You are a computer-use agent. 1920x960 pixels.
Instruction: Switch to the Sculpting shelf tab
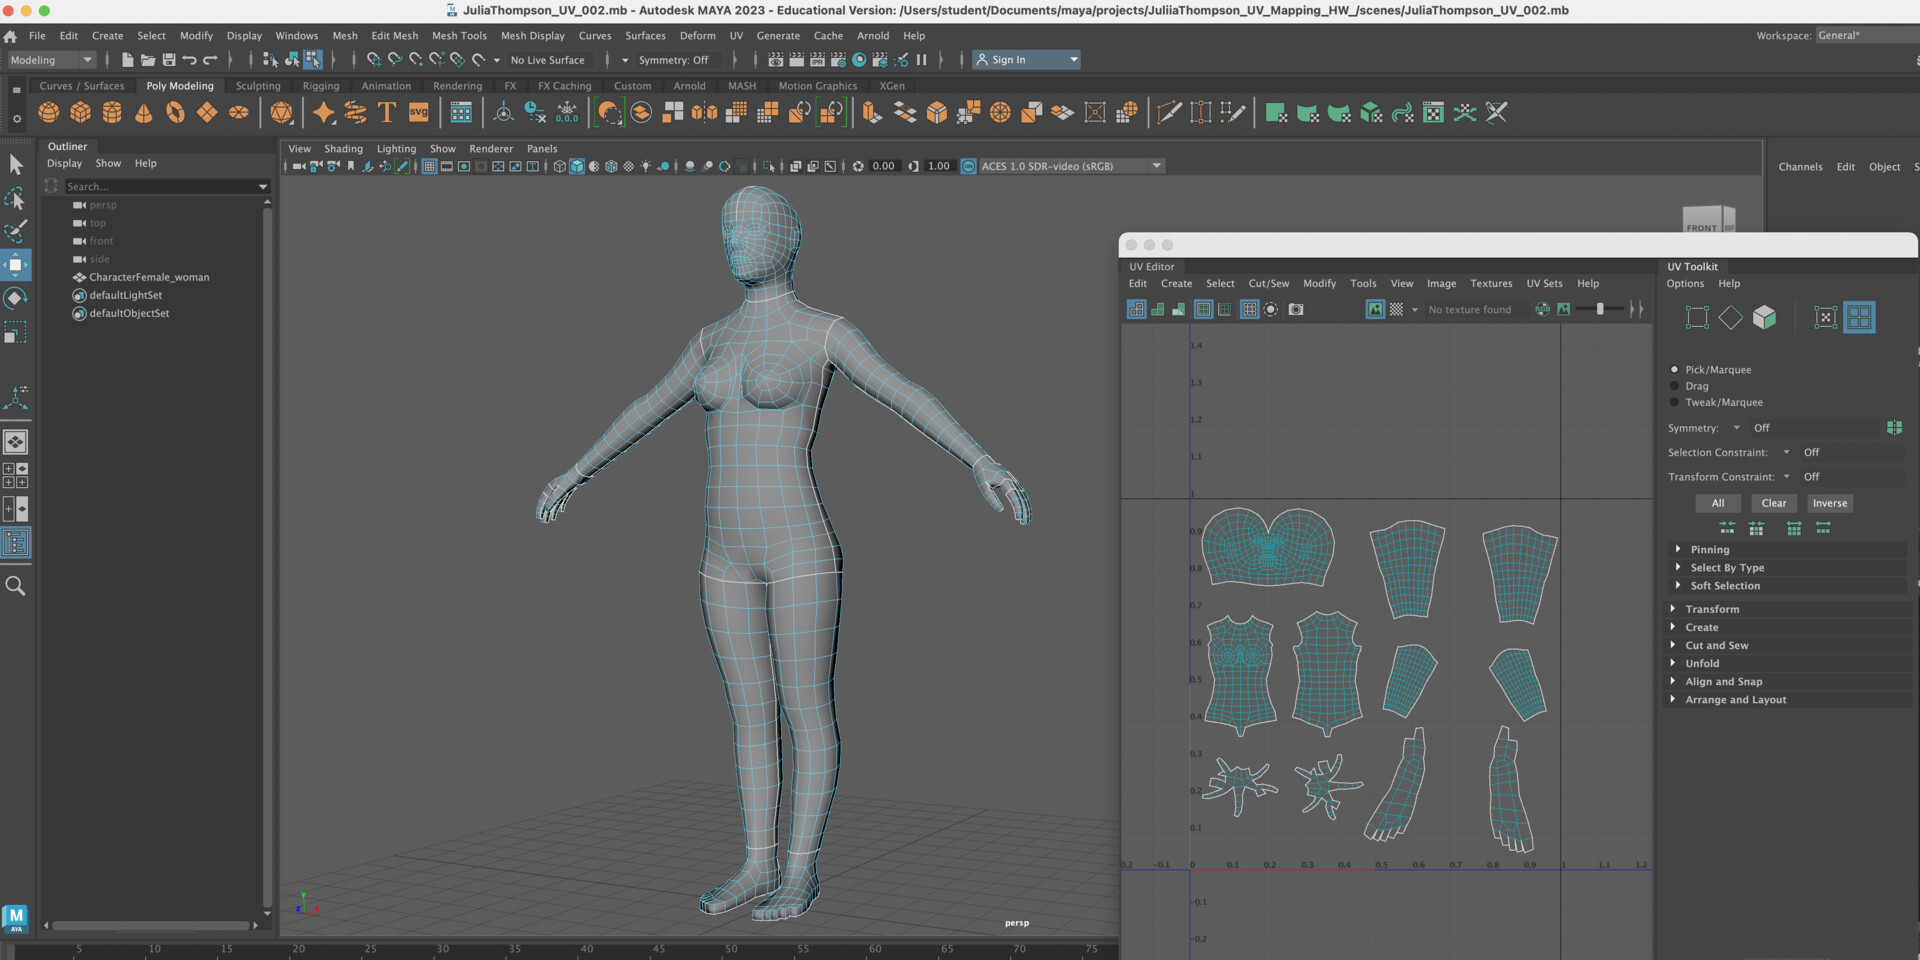(258, 86)
